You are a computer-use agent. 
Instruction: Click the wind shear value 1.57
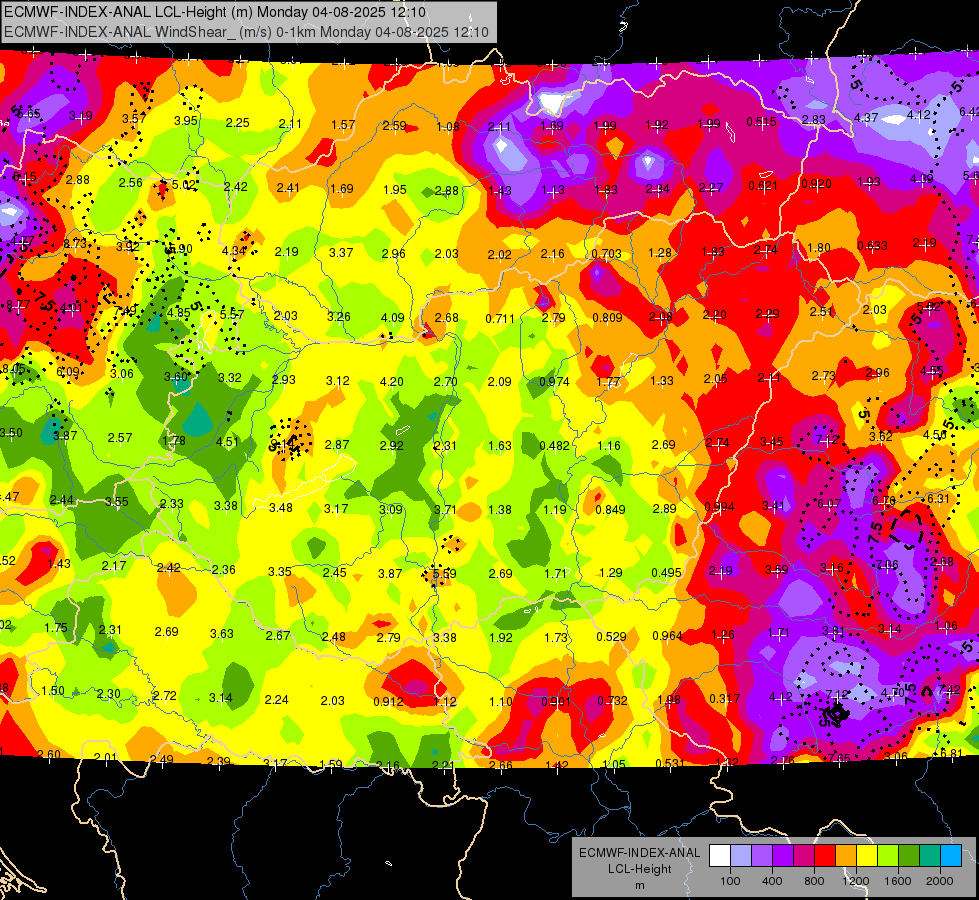point(343,125)
